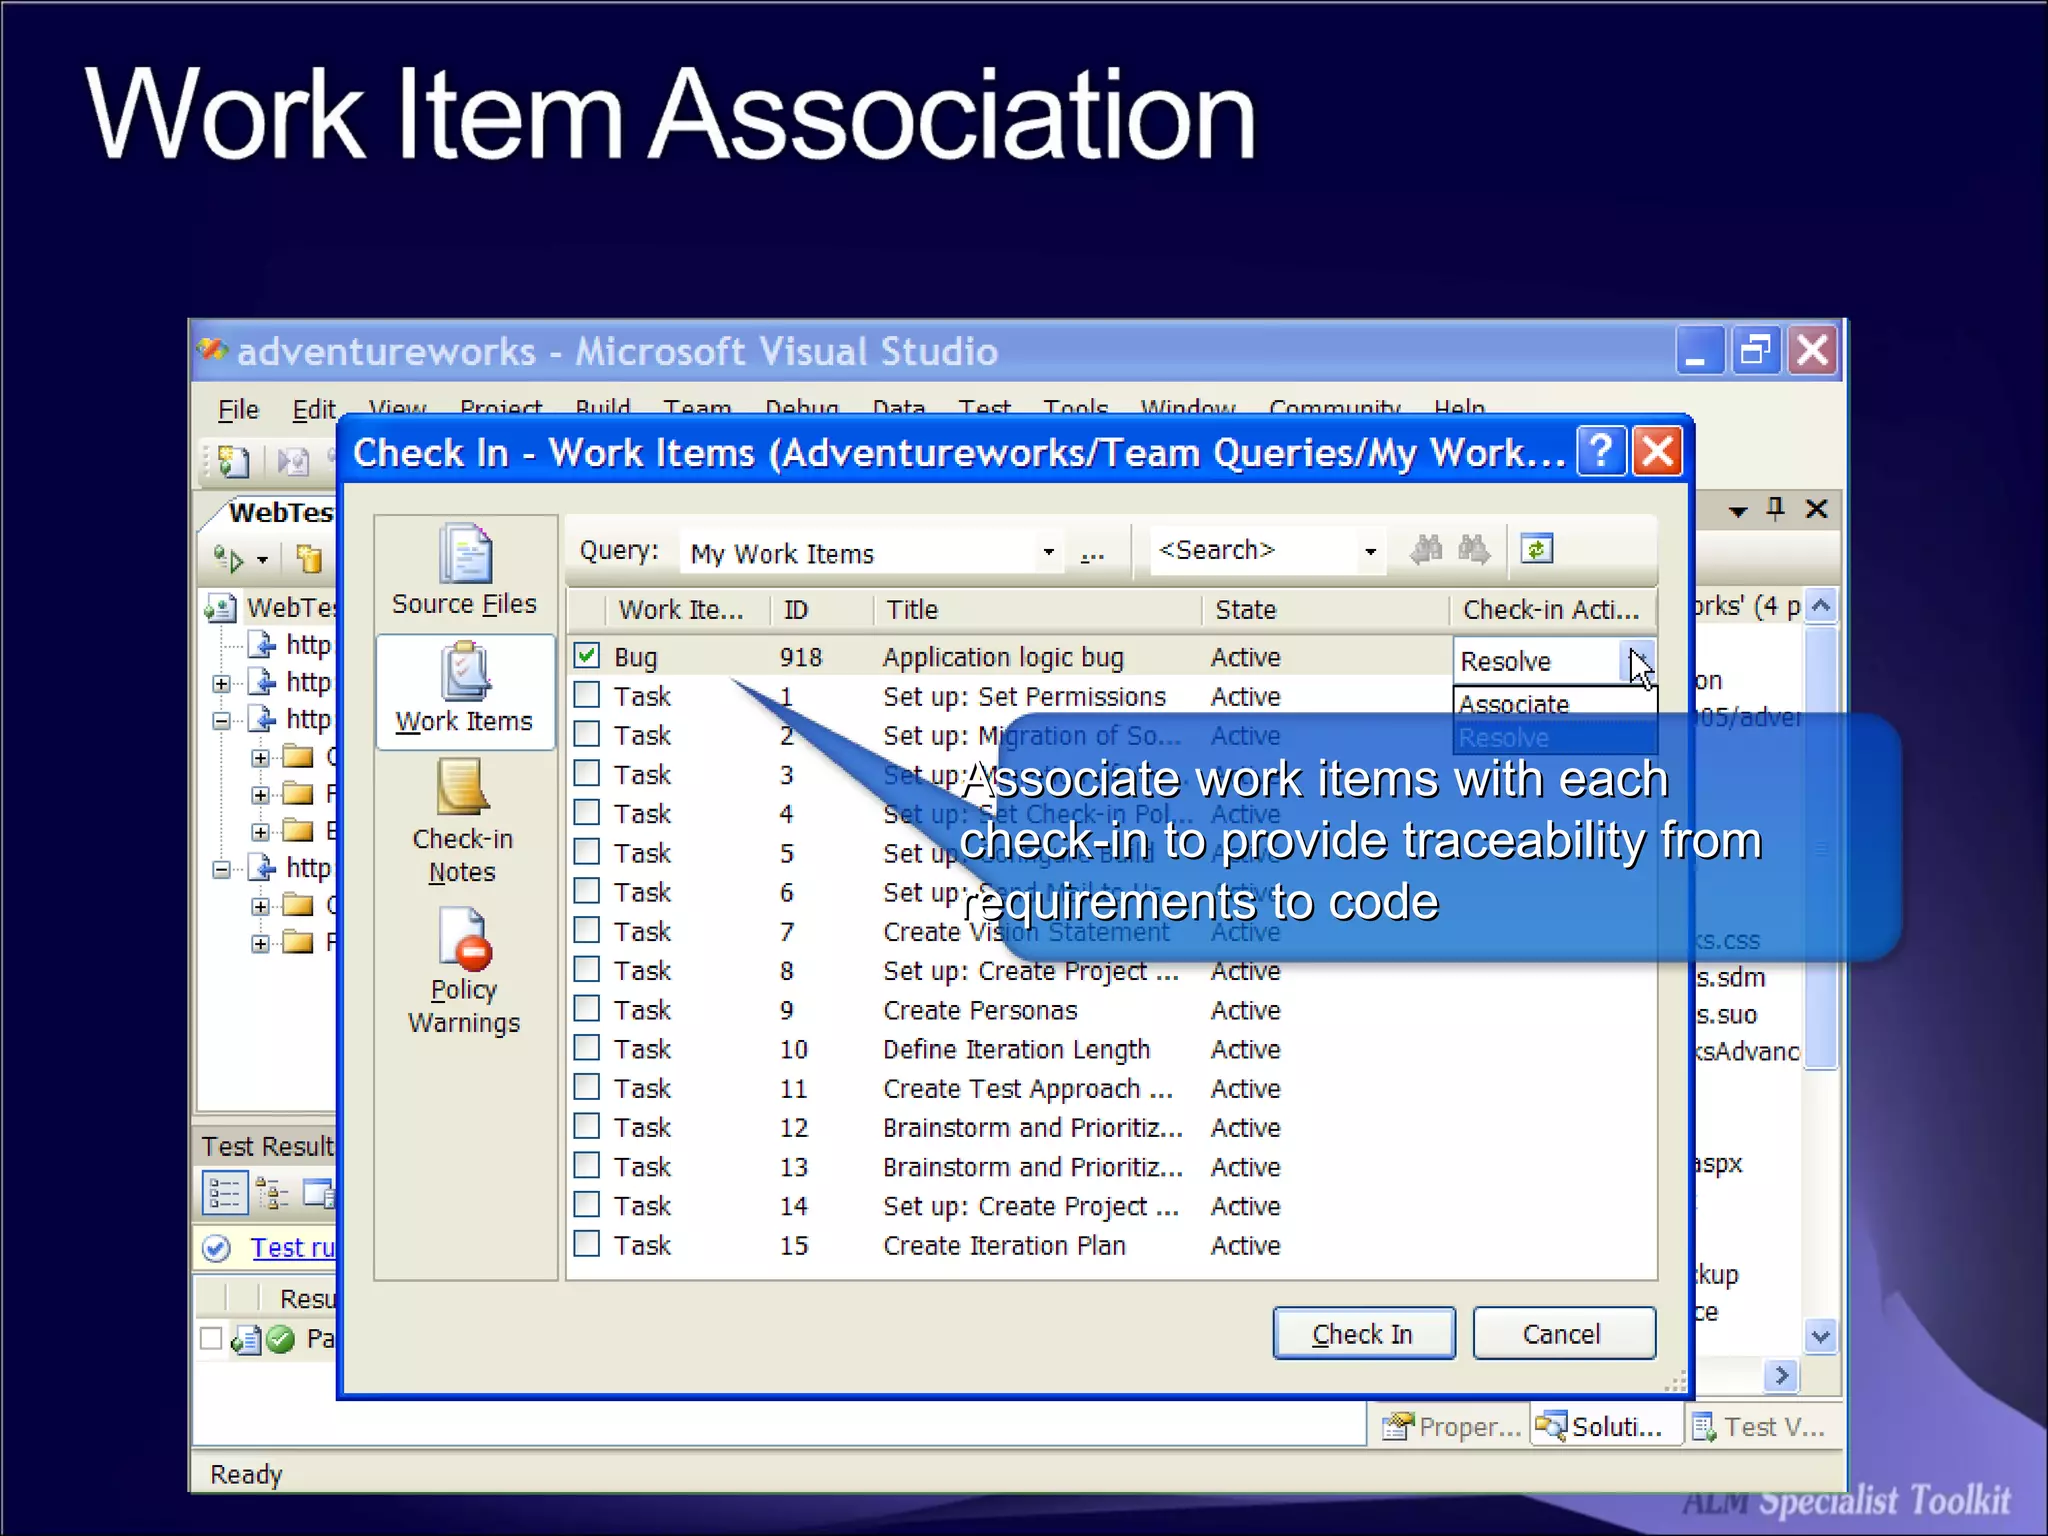This screenshot has width=2048, height=1536.
Task: Open the Resolve check-in action dropdown
Action: pyautogui.click(x=1636, y=661)
